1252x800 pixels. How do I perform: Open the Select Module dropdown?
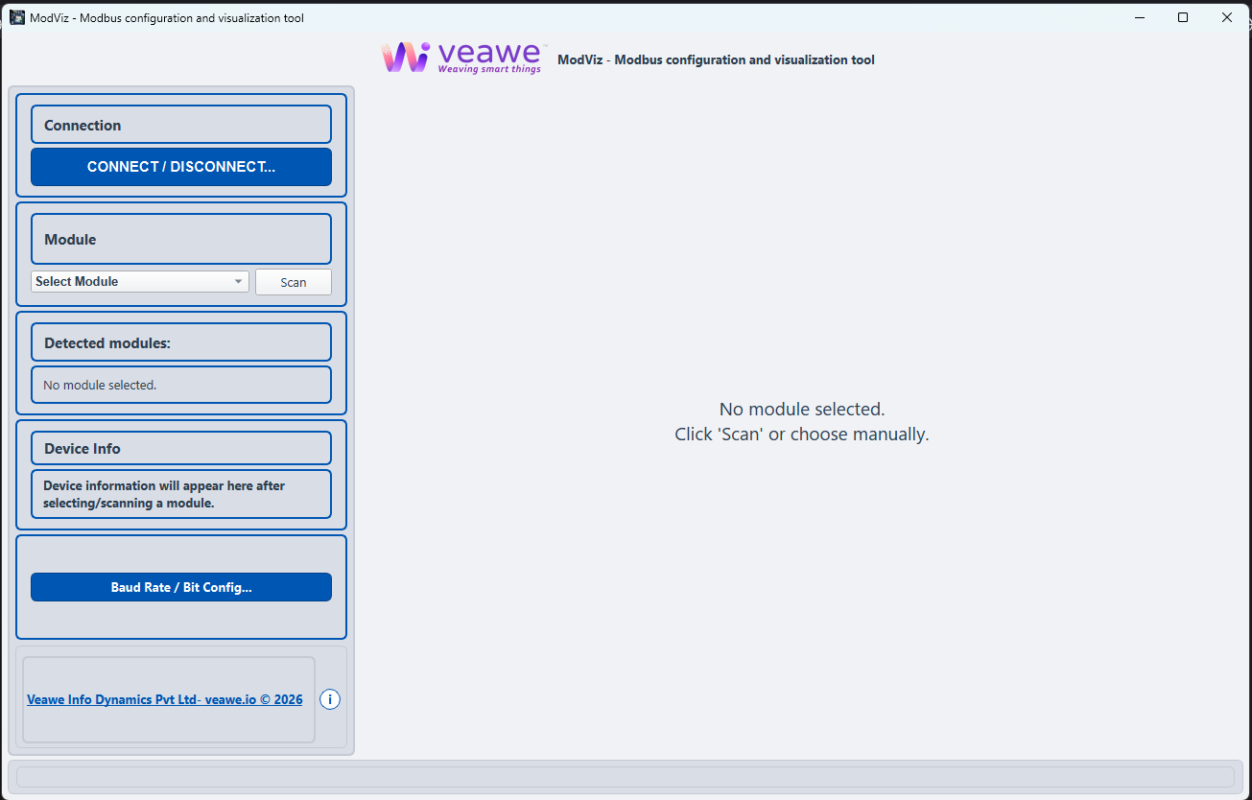139,281
